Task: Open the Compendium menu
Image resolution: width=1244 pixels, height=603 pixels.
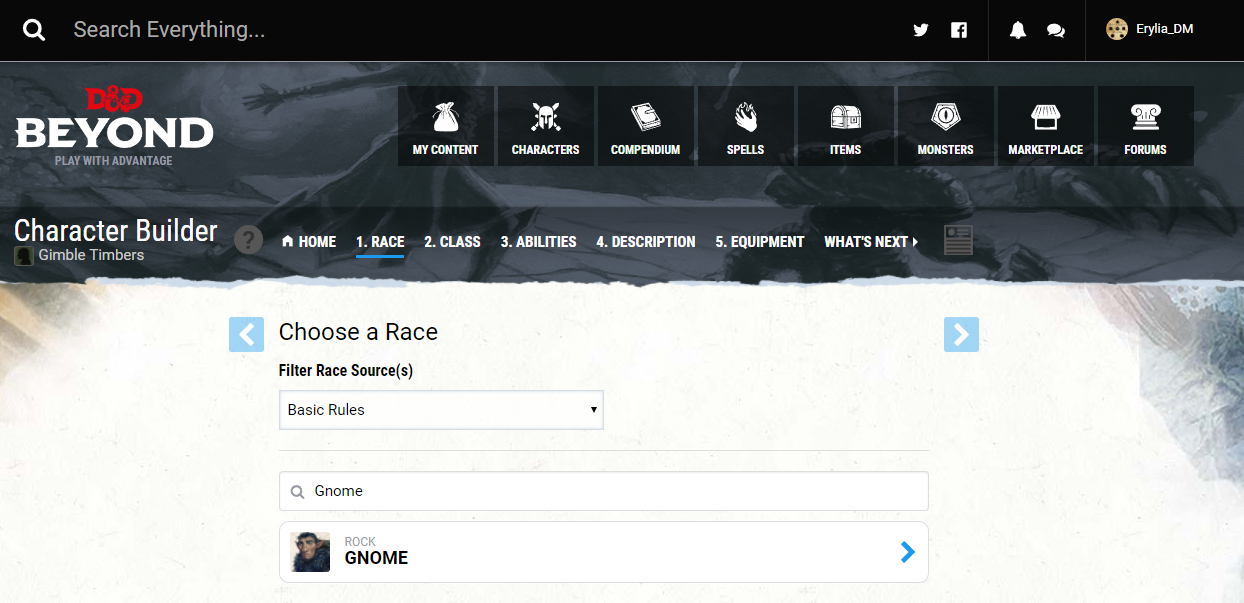Action: [646, 126]
